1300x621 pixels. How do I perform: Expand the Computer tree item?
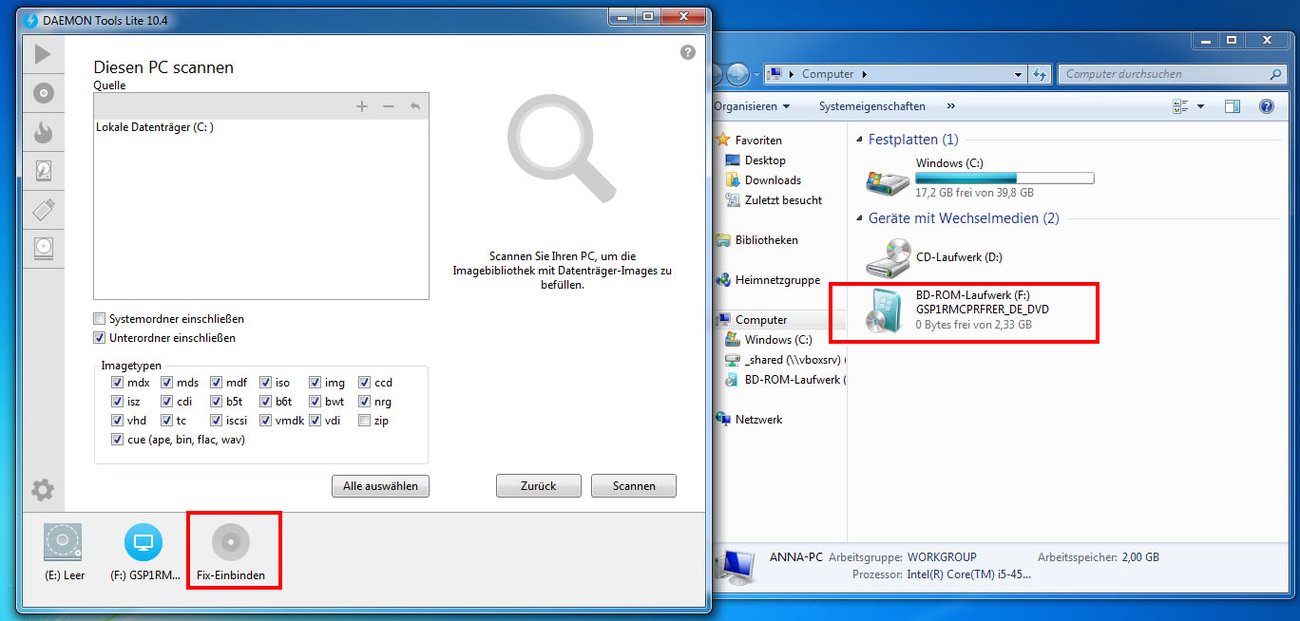pos(716,319)
